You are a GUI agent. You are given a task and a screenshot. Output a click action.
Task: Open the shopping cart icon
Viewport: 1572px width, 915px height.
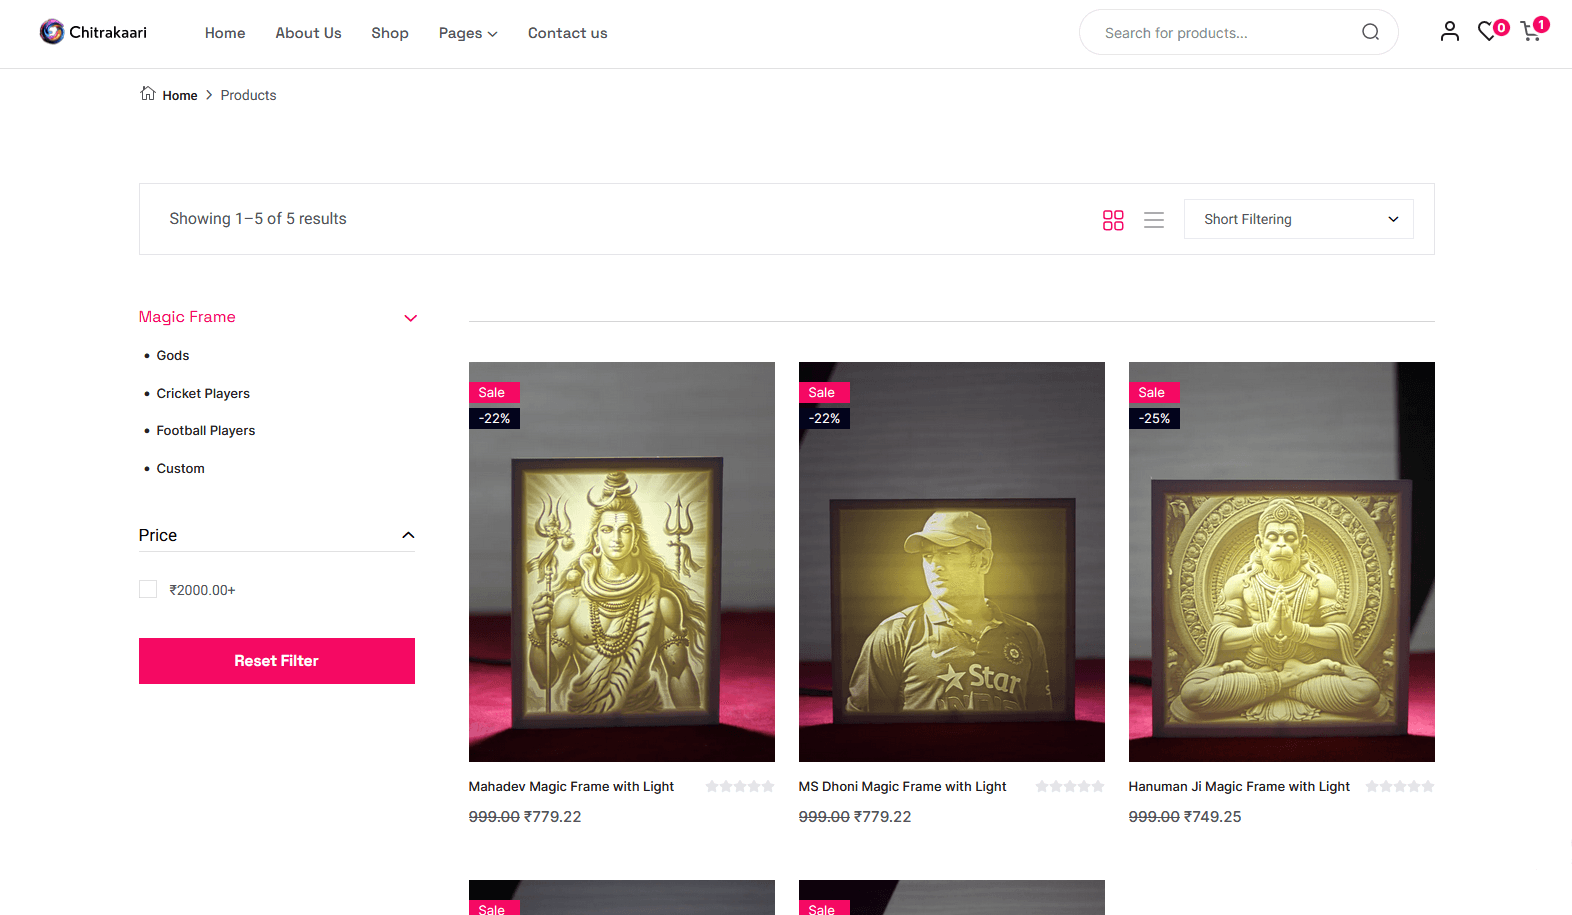pyautogui.click(x=1530, y=32)
